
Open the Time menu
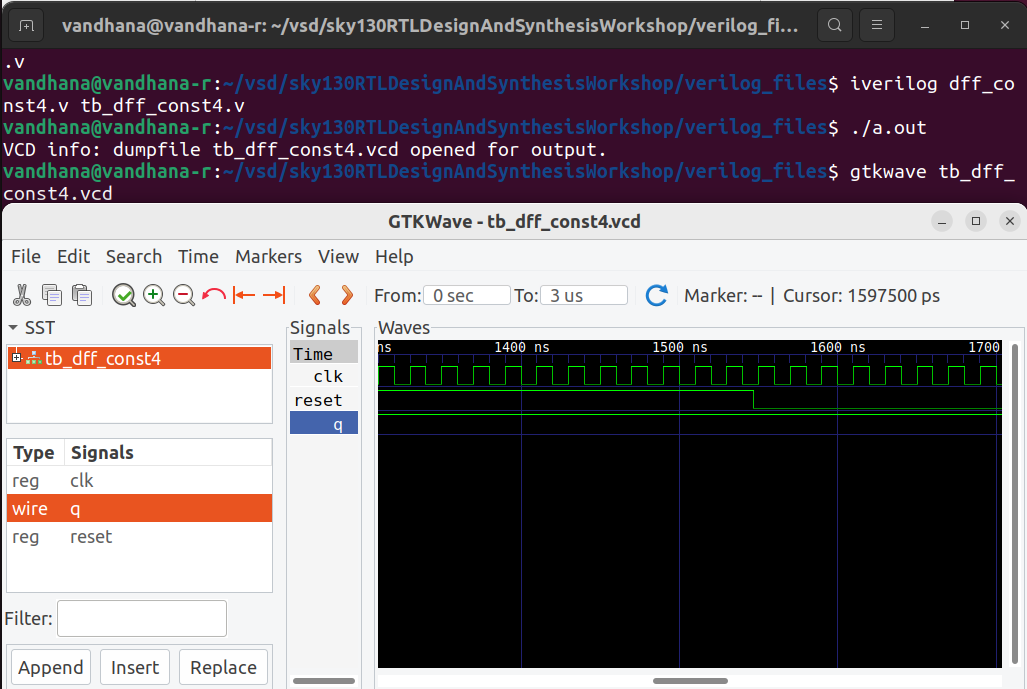point(197,257)
